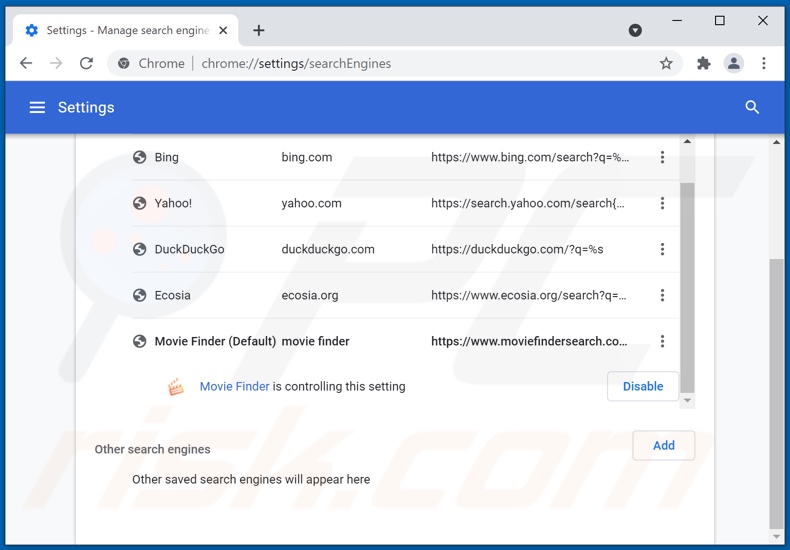The image size is (790, 550).
Task: Click the globe icon beside Yahoo!
Action: click(x=140, y=203)
